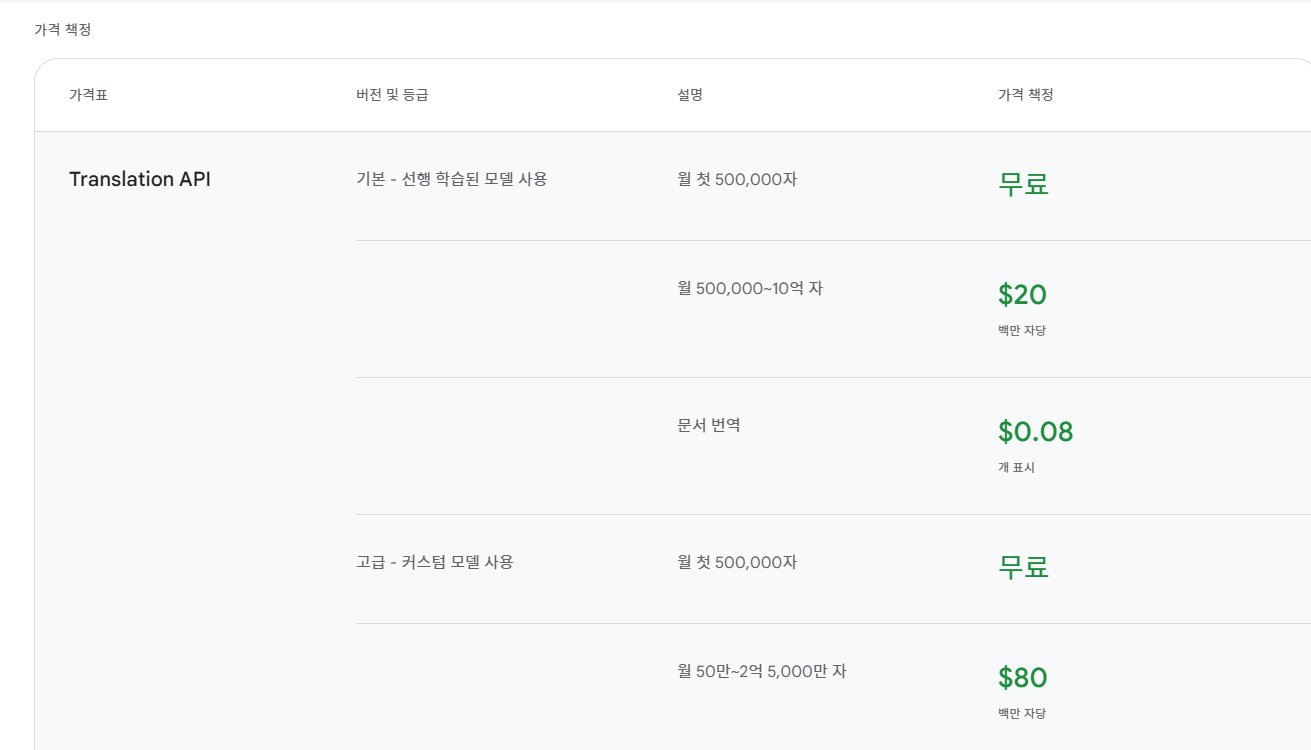Click 월 첫 500,000자 in the 기본 tier
The height and width of the screenshot is (750, 1311).
737,179
